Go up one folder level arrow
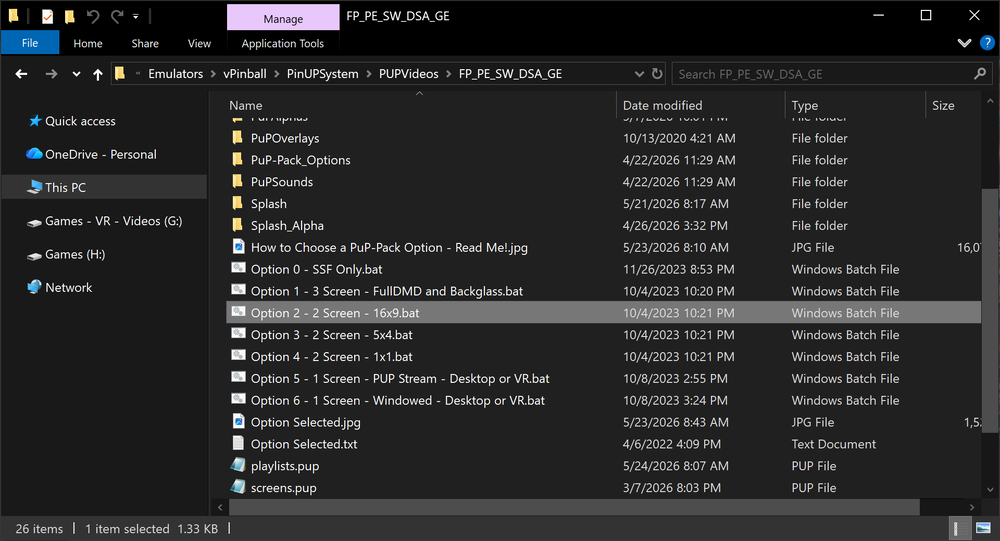The height and width of the screenshot is (541, 1000). tap(98, 74)
